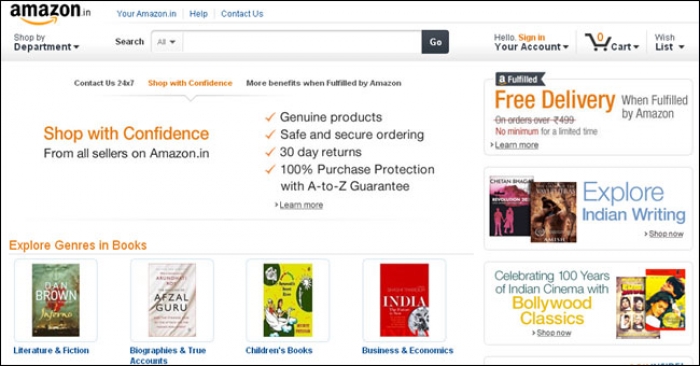The image size is (700, 366).
Task: Click the Fulfilled badge icon
Action: click(x=520, y=79)
